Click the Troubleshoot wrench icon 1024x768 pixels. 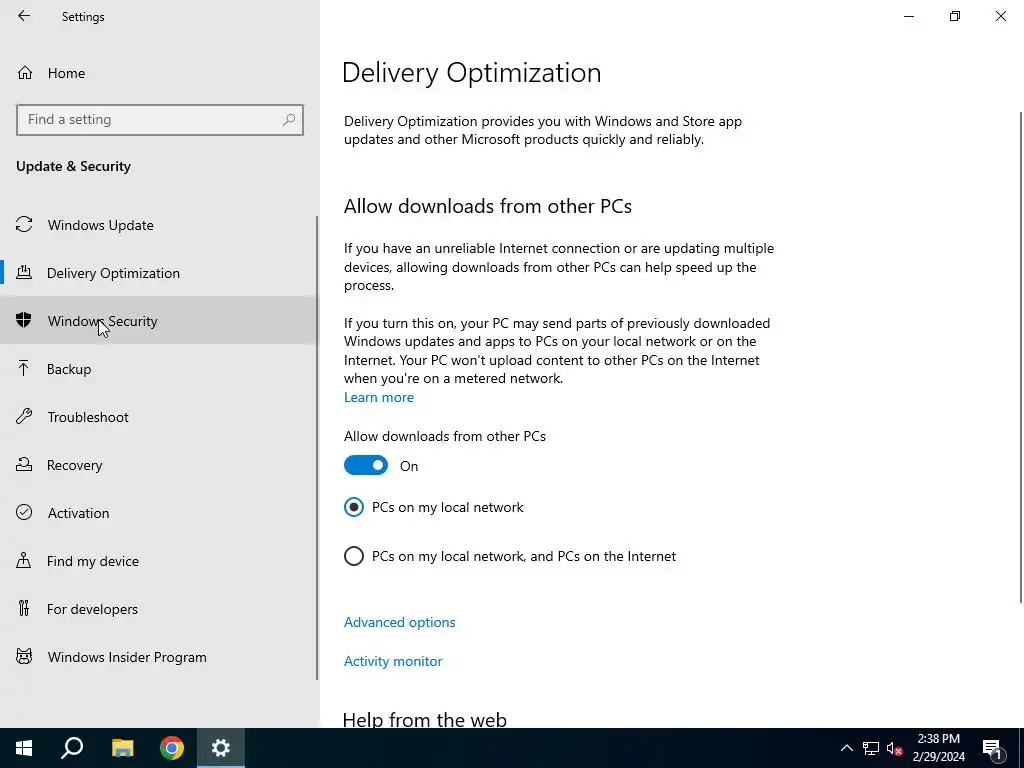tap(24, 417)
